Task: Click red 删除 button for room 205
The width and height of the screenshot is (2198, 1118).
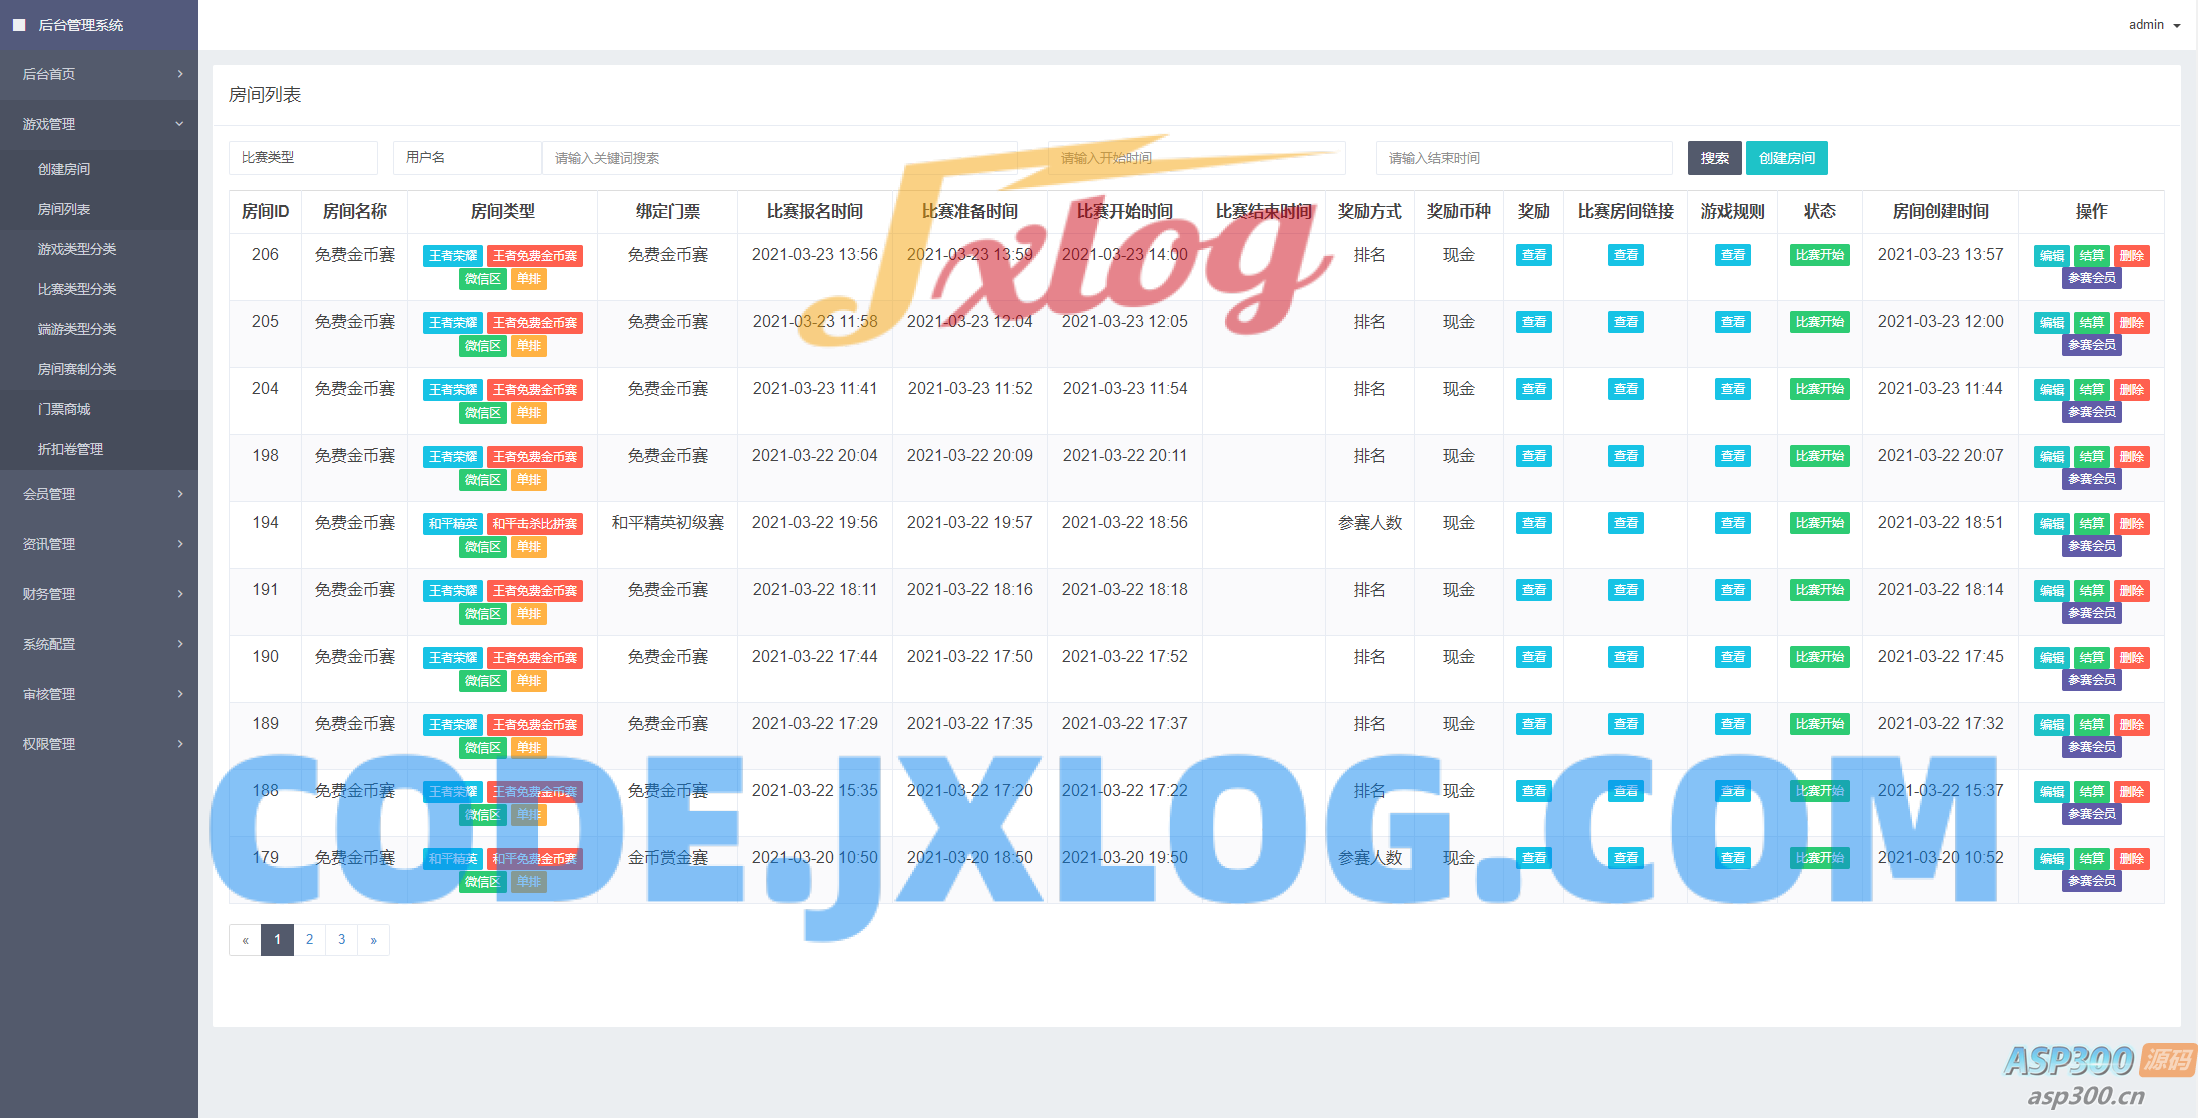Action: [2131, 323]
